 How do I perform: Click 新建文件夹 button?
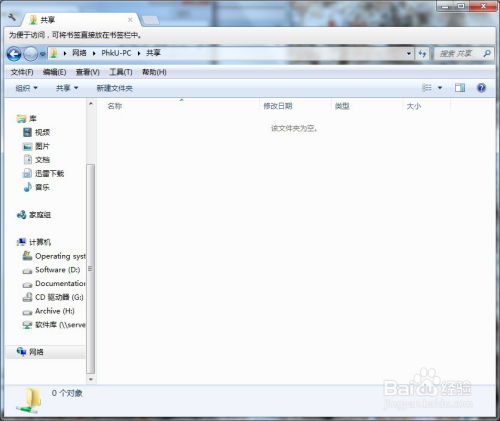pyautogui.click(x=114, y=88)
